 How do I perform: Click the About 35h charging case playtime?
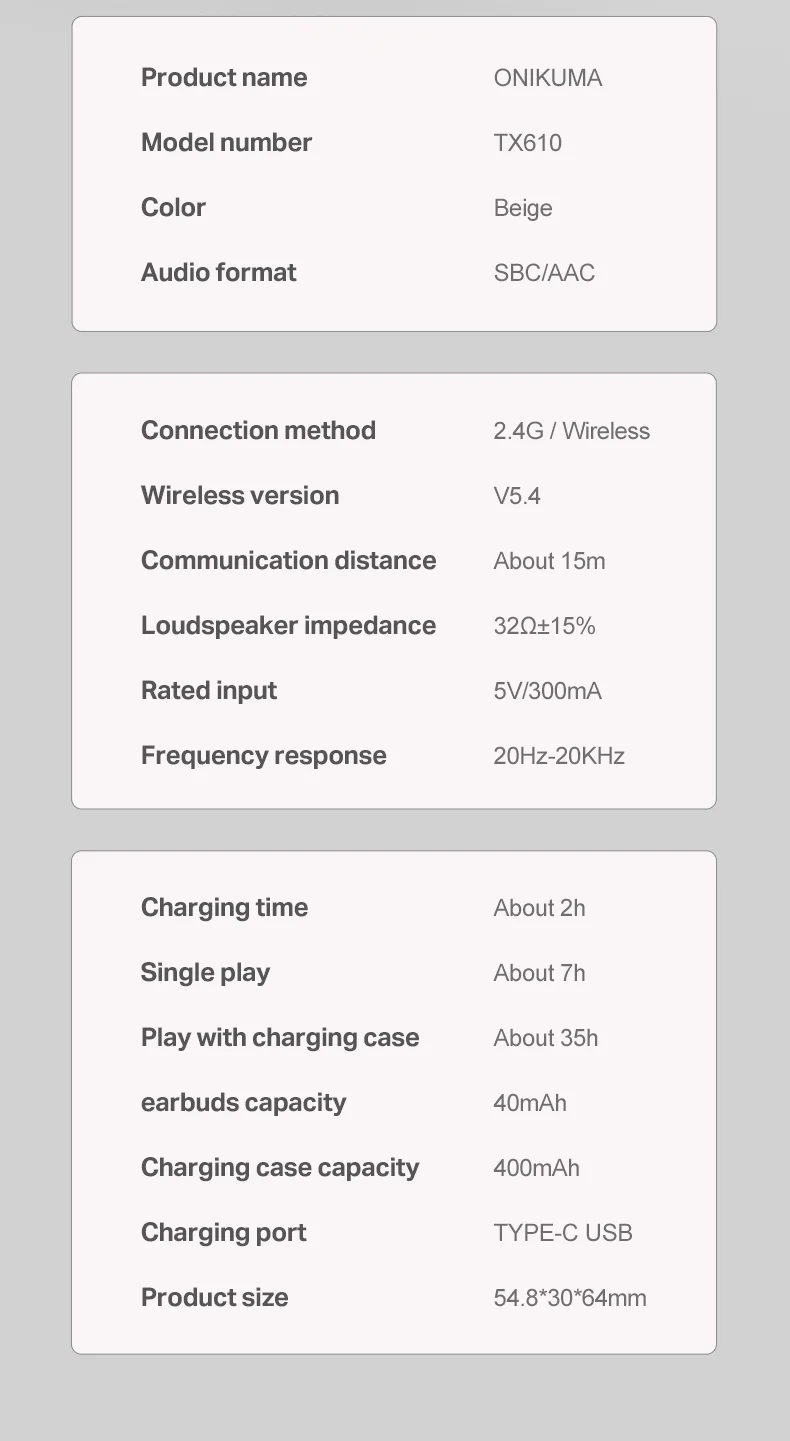[546, 1038]
